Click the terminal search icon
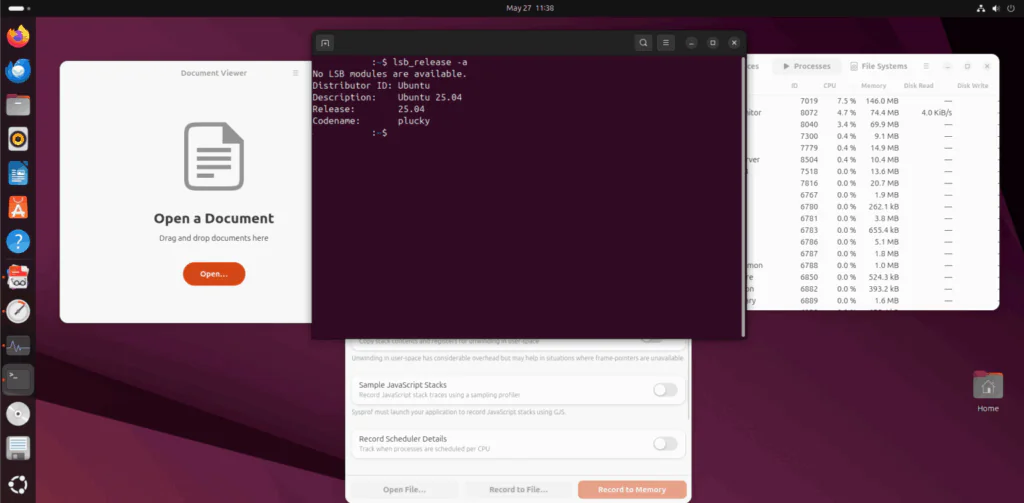This screenshot has height=503, width=1024. point(643,43)
